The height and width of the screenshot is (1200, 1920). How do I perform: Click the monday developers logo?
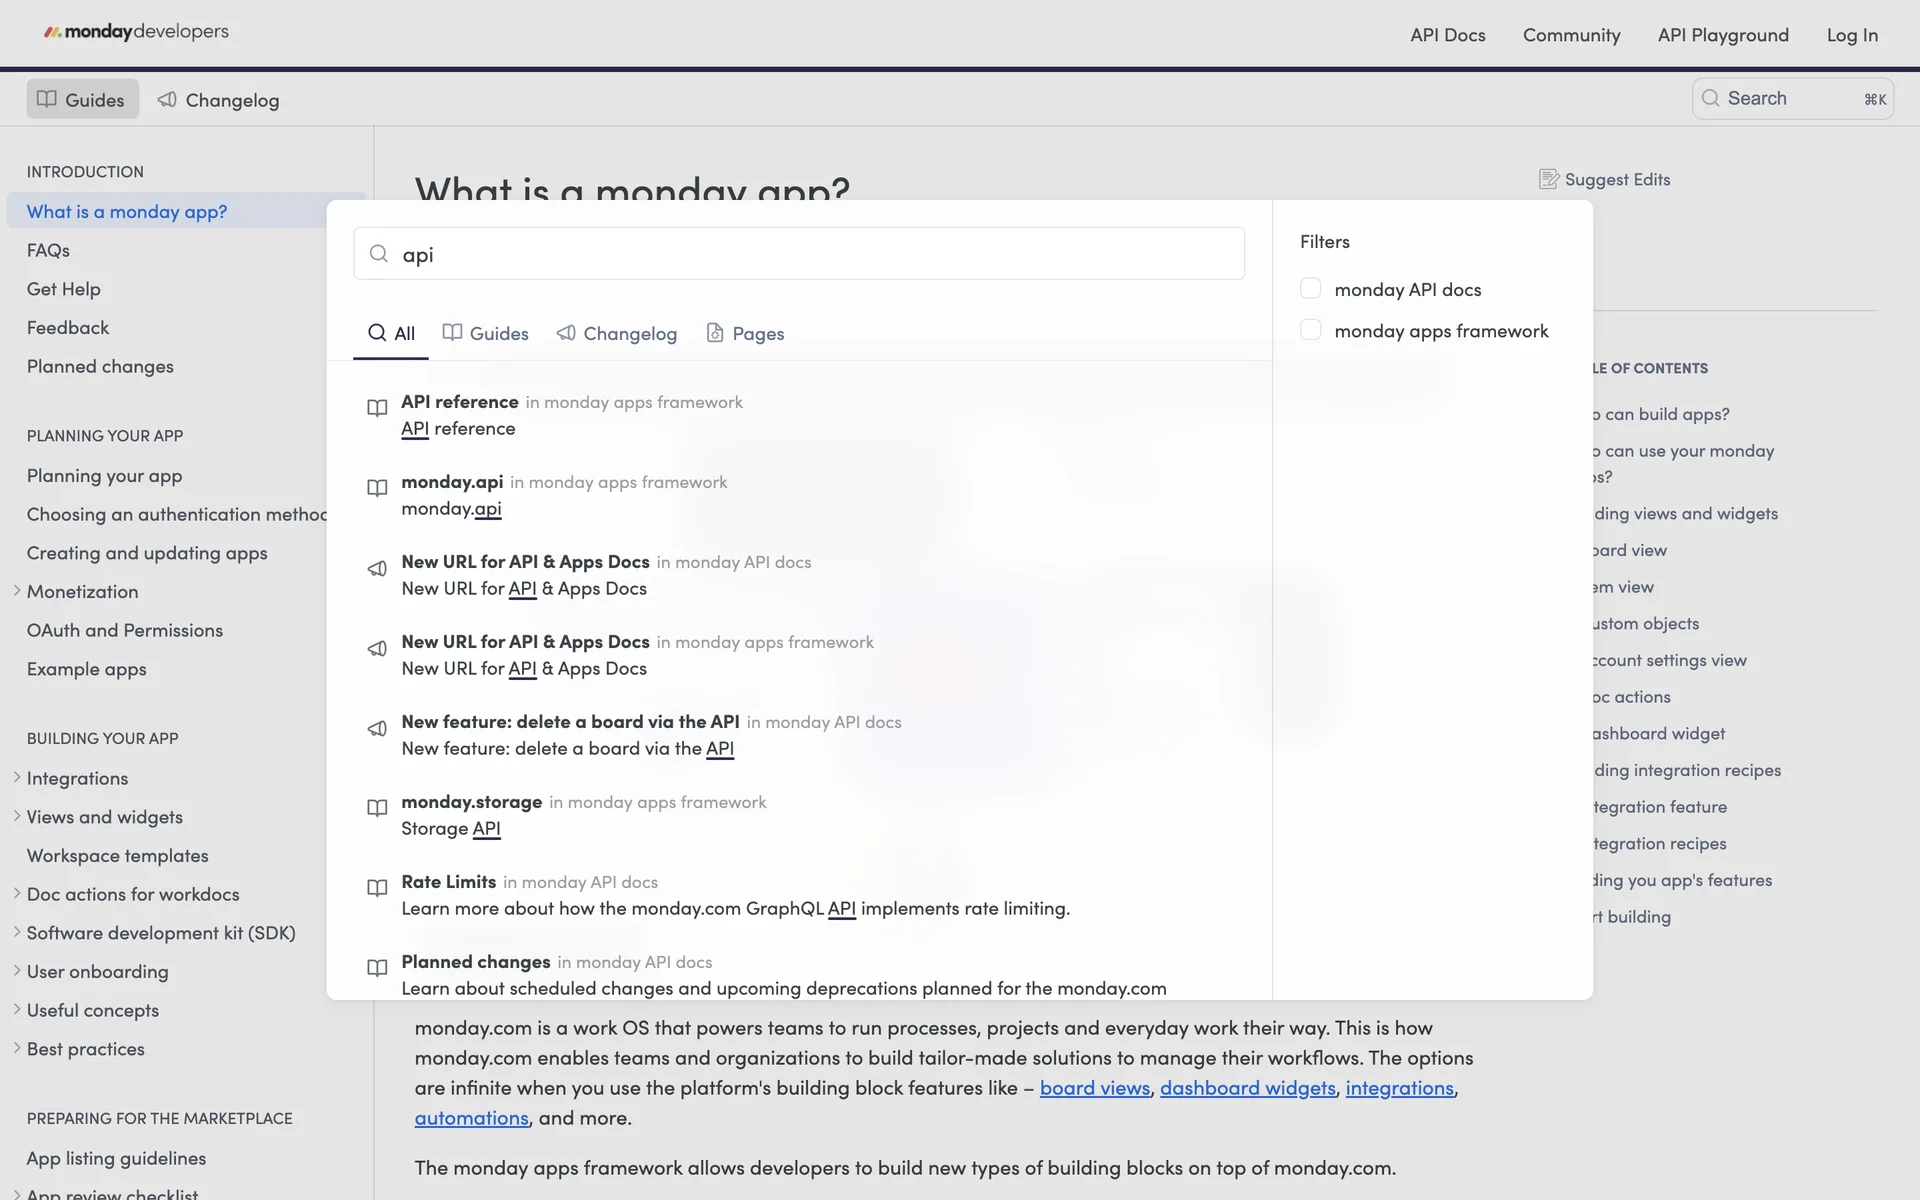coord(136,32)
